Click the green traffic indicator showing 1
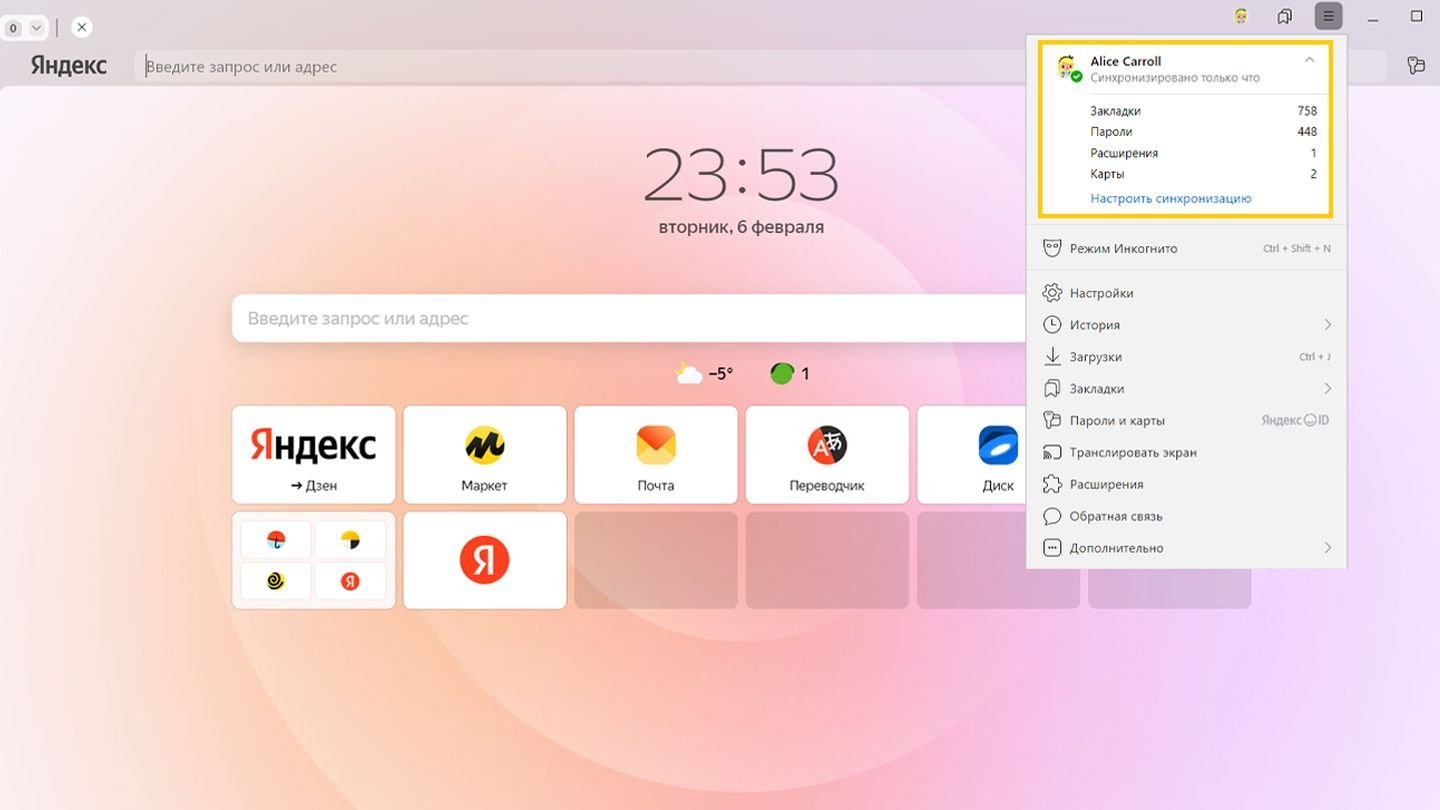The height and width of the screenshot is (810, 1440). click(790, 374)
